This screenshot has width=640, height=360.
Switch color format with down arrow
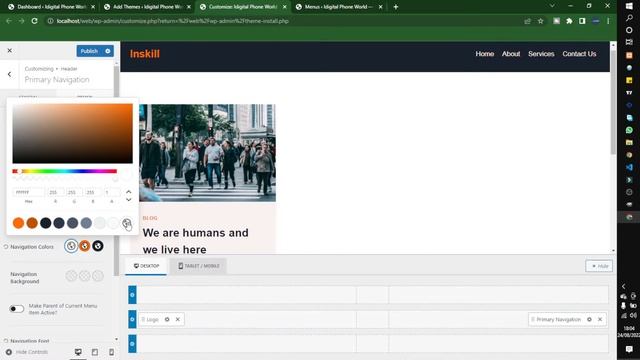[129, 200]
